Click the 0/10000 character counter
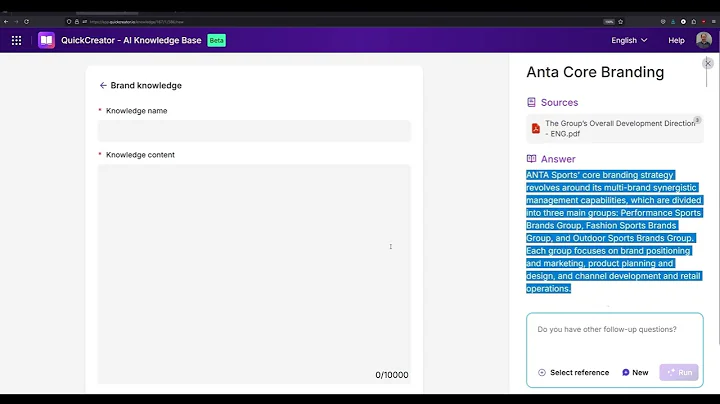The width and height of the screenshot is (720, 404). [x=392, y=375]
